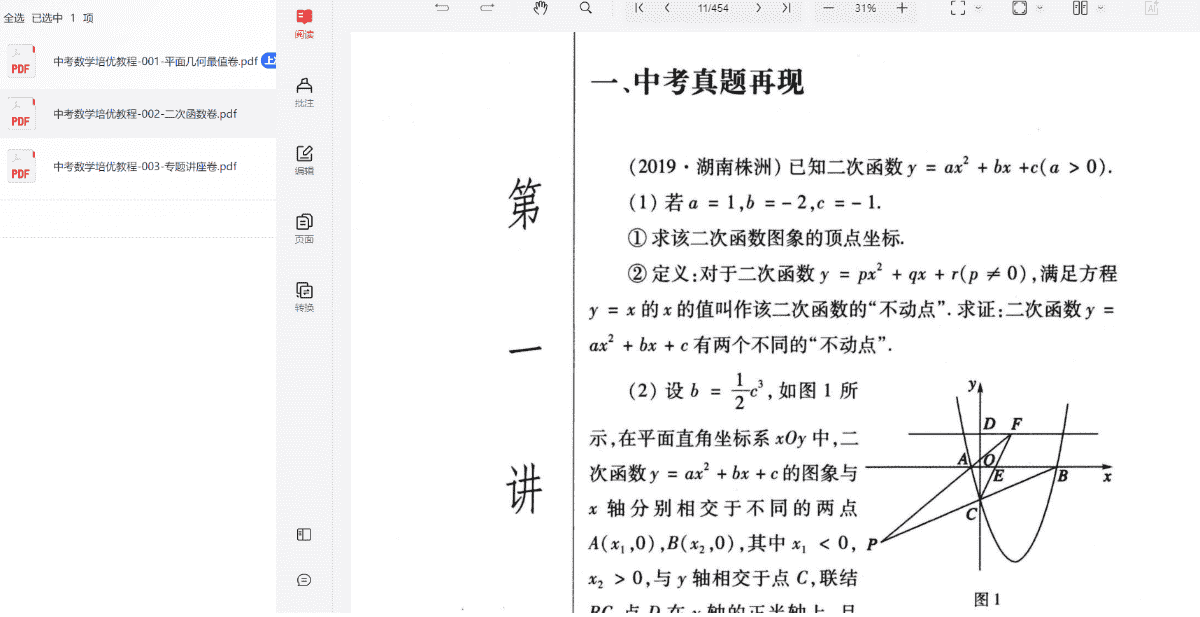
Task: Switch to the 编辑 edit tab
Action: pos(304,160)
